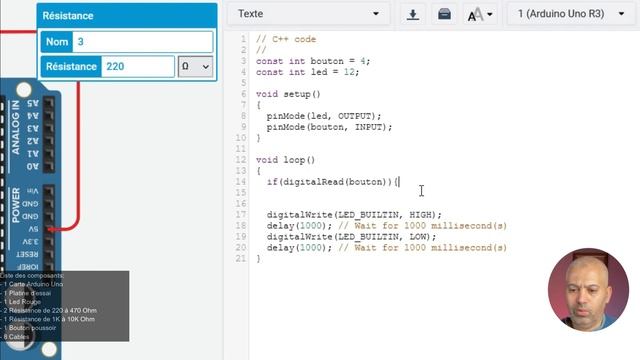
Task: Click the 3.3V power pin on Arduino
Action: tap(49, 242)
